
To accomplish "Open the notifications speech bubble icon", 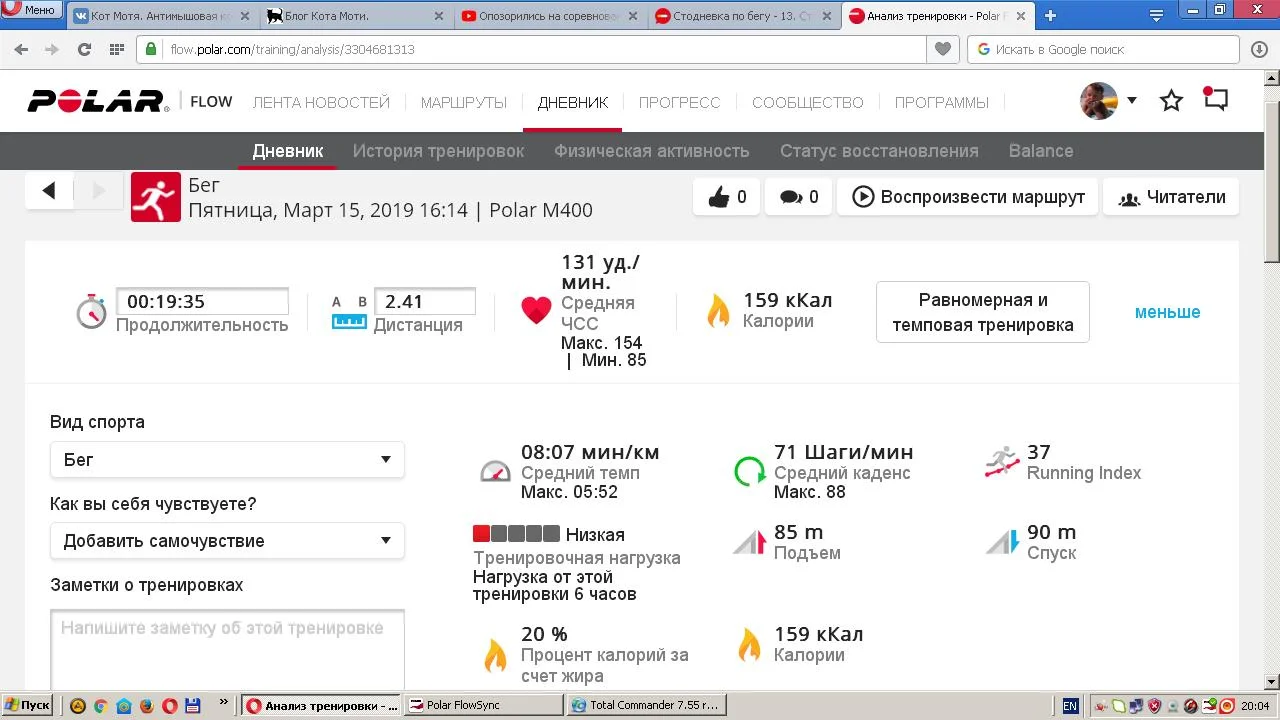I will (x=1215, y=100).
